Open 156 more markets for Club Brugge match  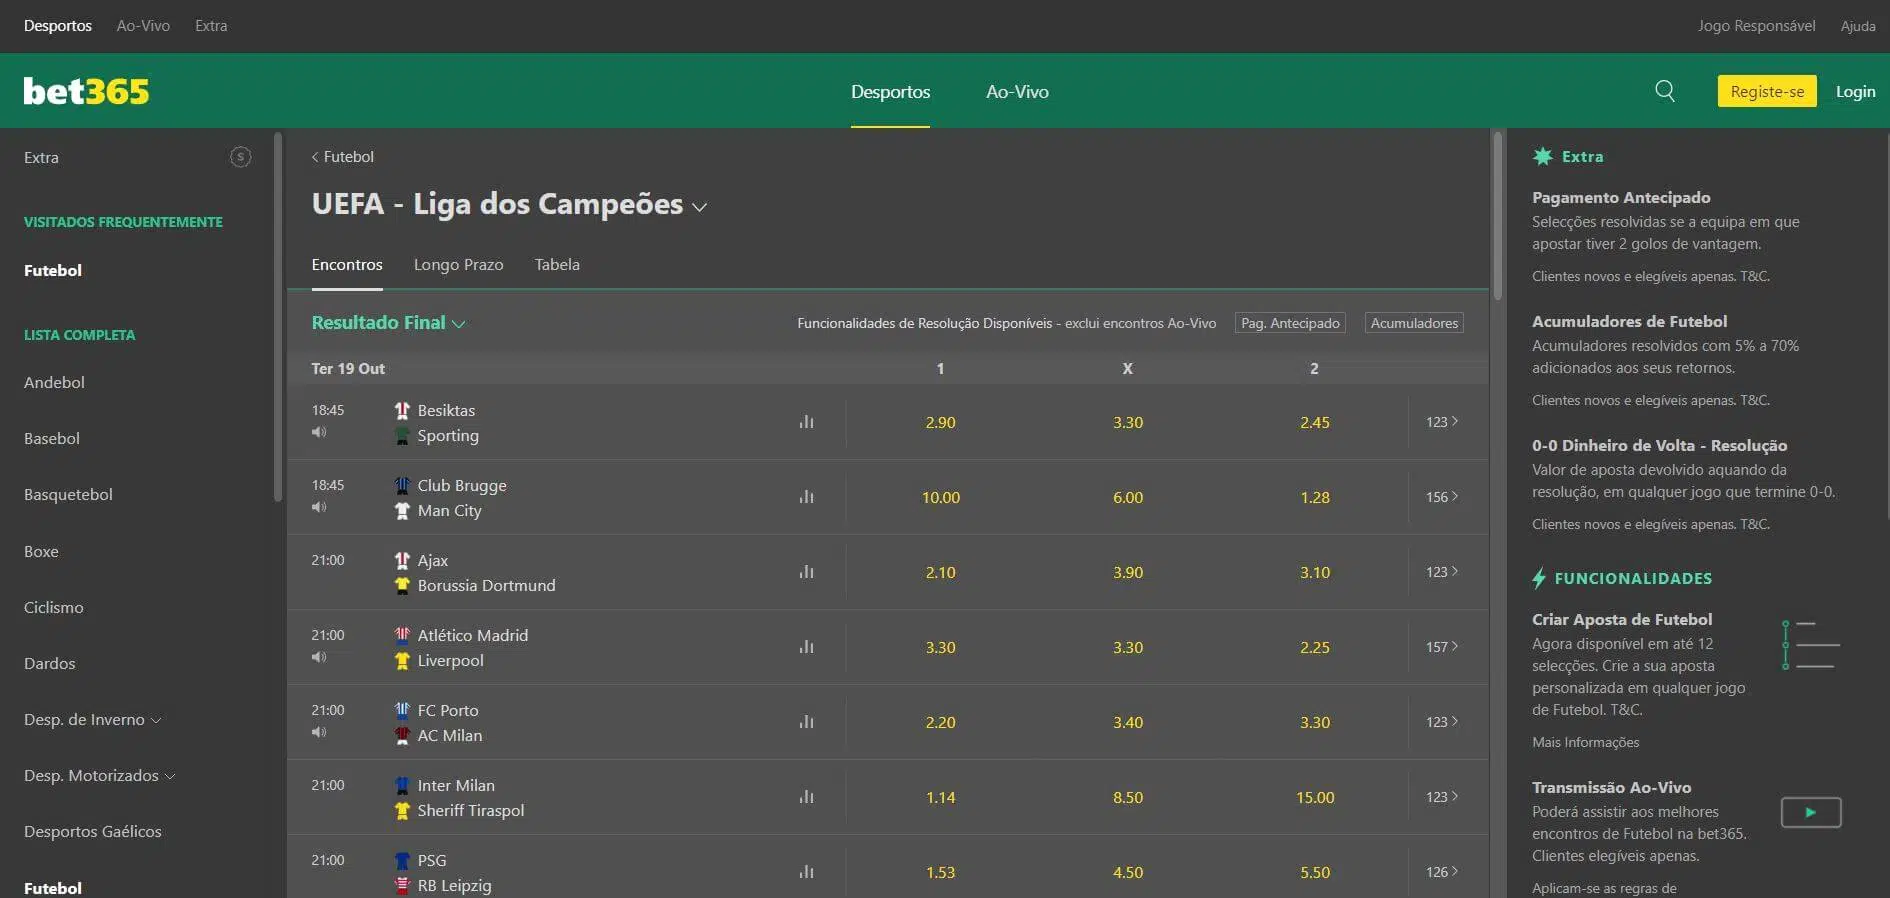[1442, 497]
